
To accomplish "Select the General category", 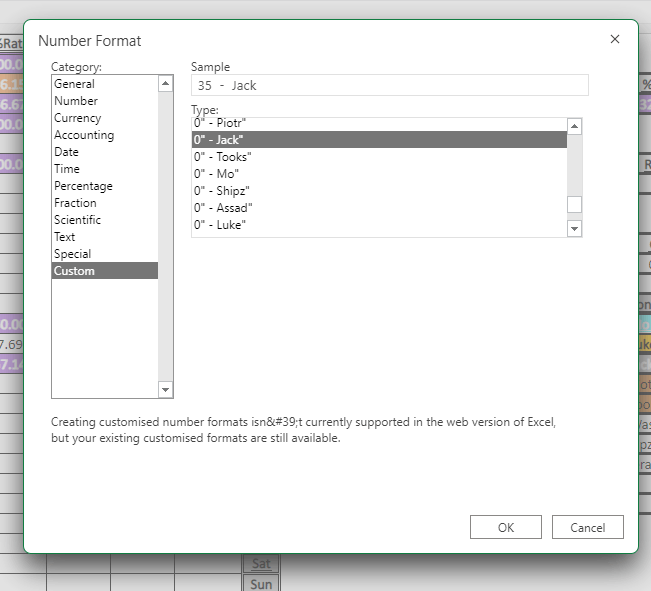I will pyautogui.click(x=105, y=84).
